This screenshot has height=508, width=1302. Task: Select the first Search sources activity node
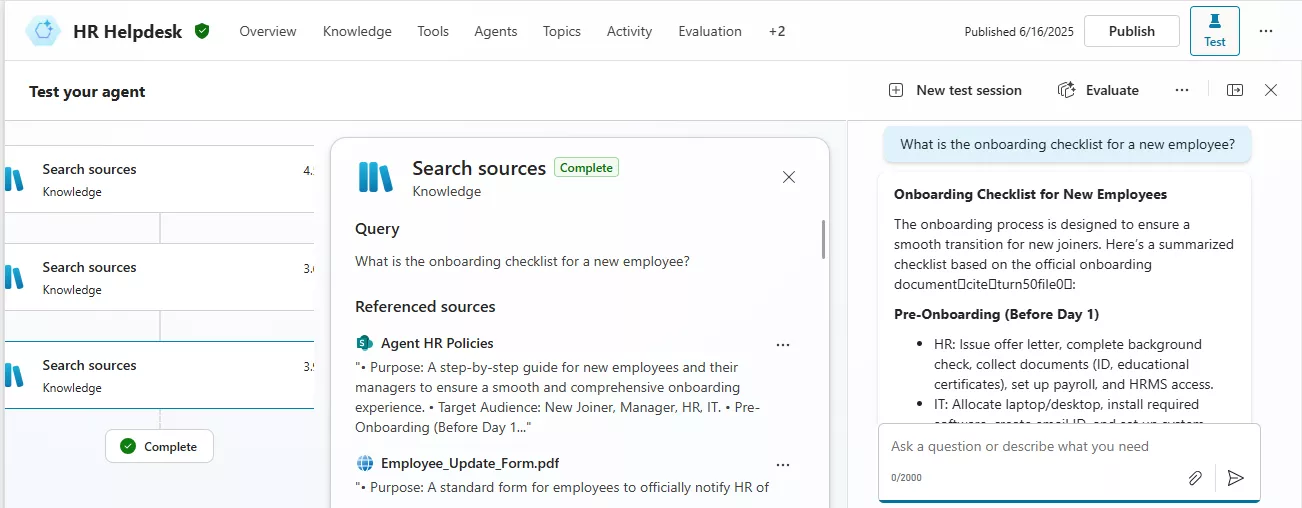click(160, 179)
